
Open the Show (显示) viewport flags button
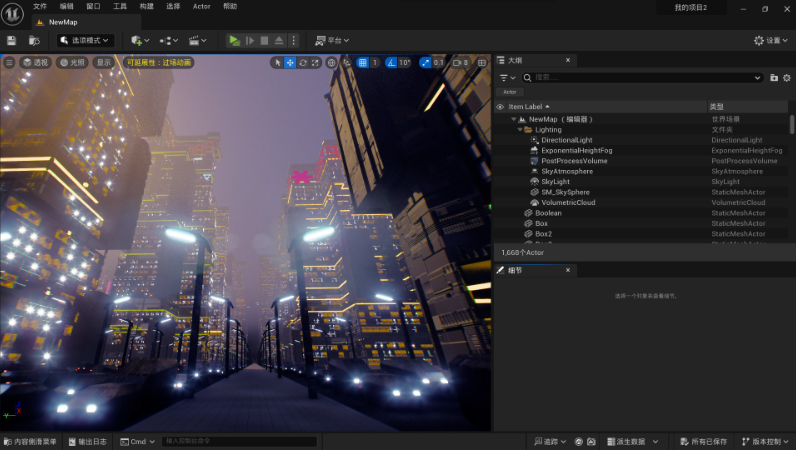[104, 62]
